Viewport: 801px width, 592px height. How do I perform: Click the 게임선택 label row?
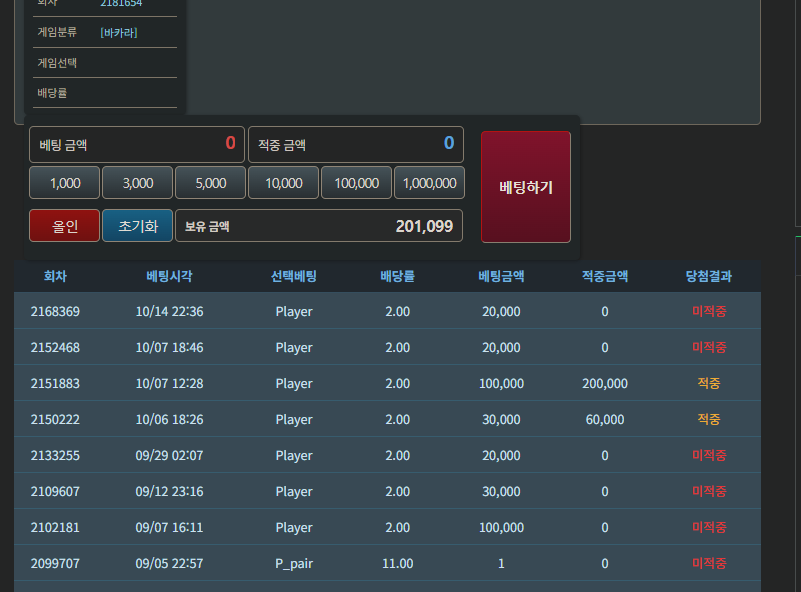[105, 63]
